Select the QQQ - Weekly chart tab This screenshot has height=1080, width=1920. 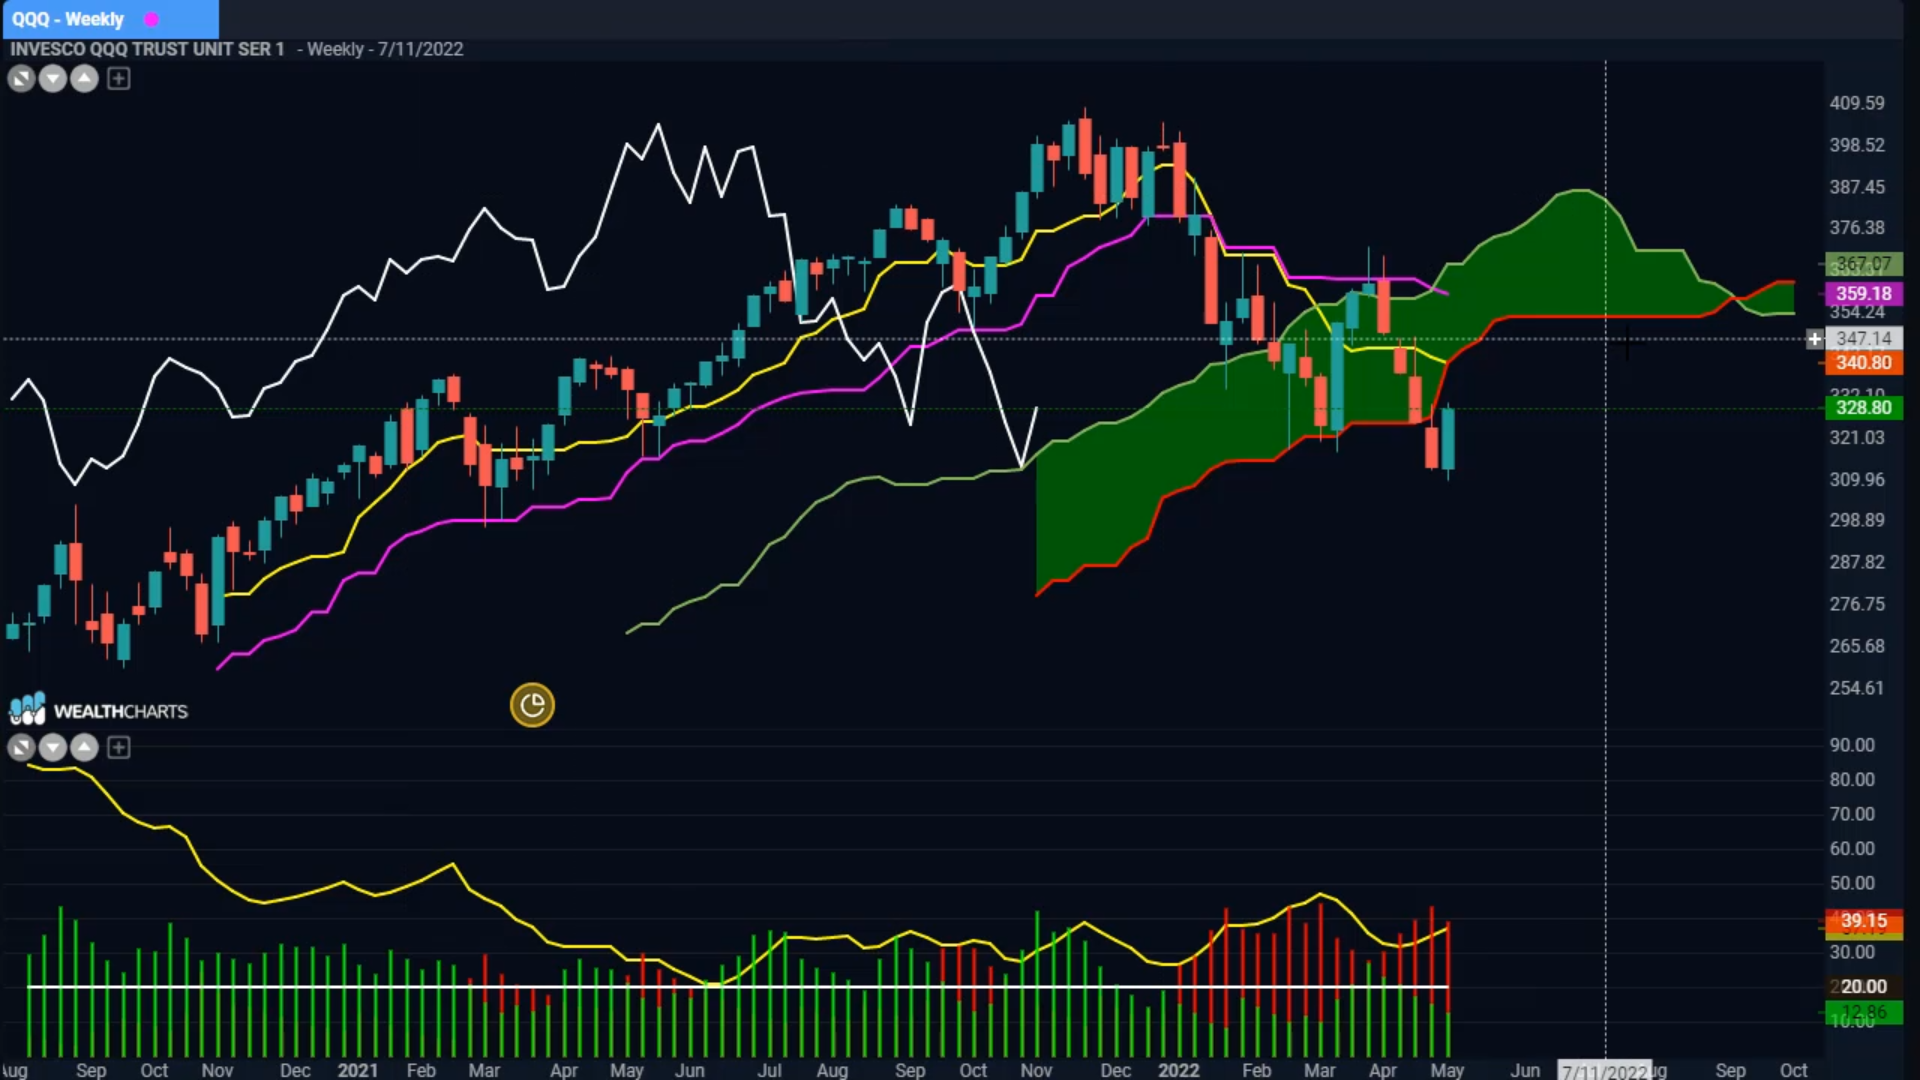coord(109,19)
